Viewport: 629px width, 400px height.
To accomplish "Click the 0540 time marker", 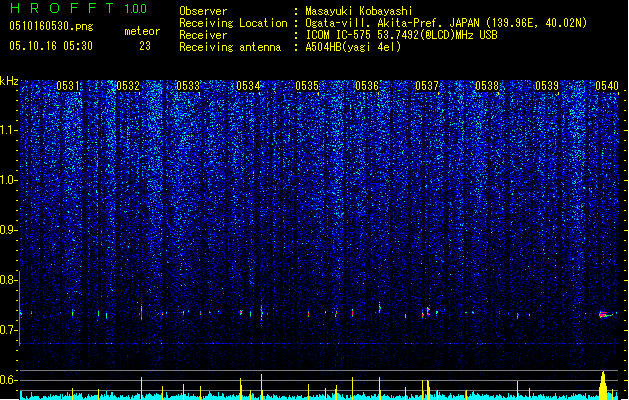I will pyautogui.click(x=607, y=86).
